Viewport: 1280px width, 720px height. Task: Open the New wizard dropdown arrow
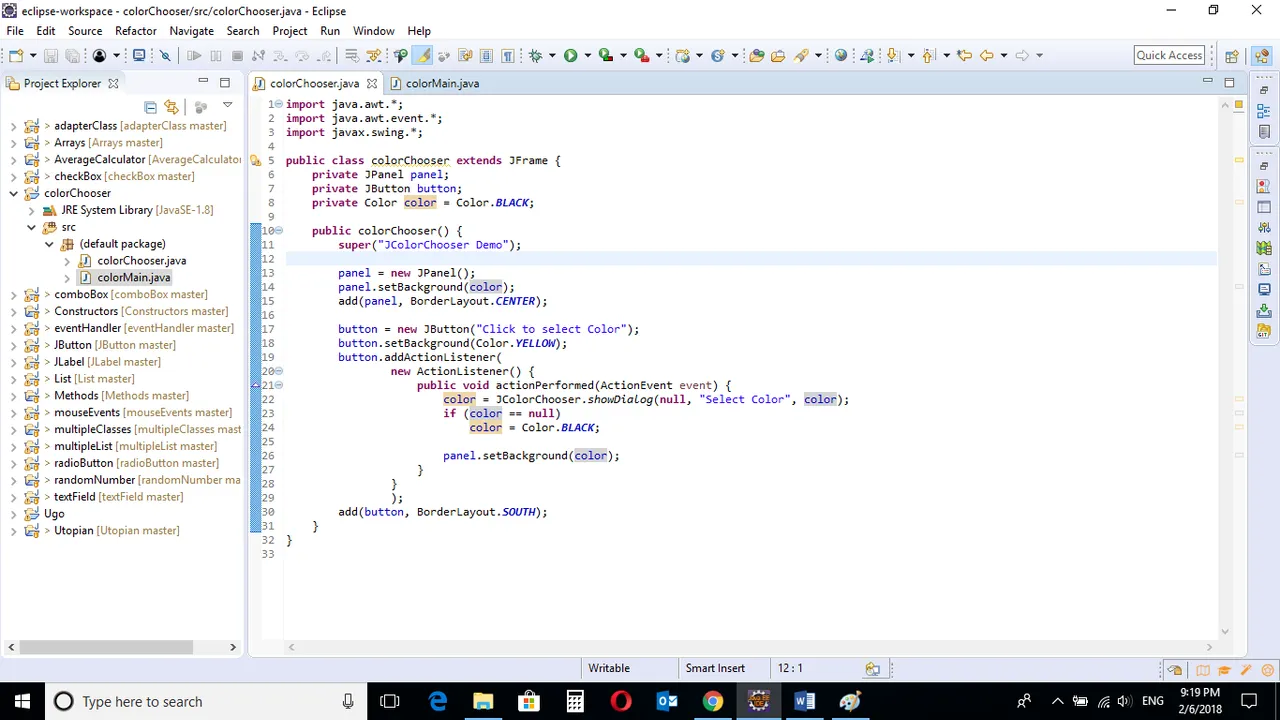coord(33,55)
